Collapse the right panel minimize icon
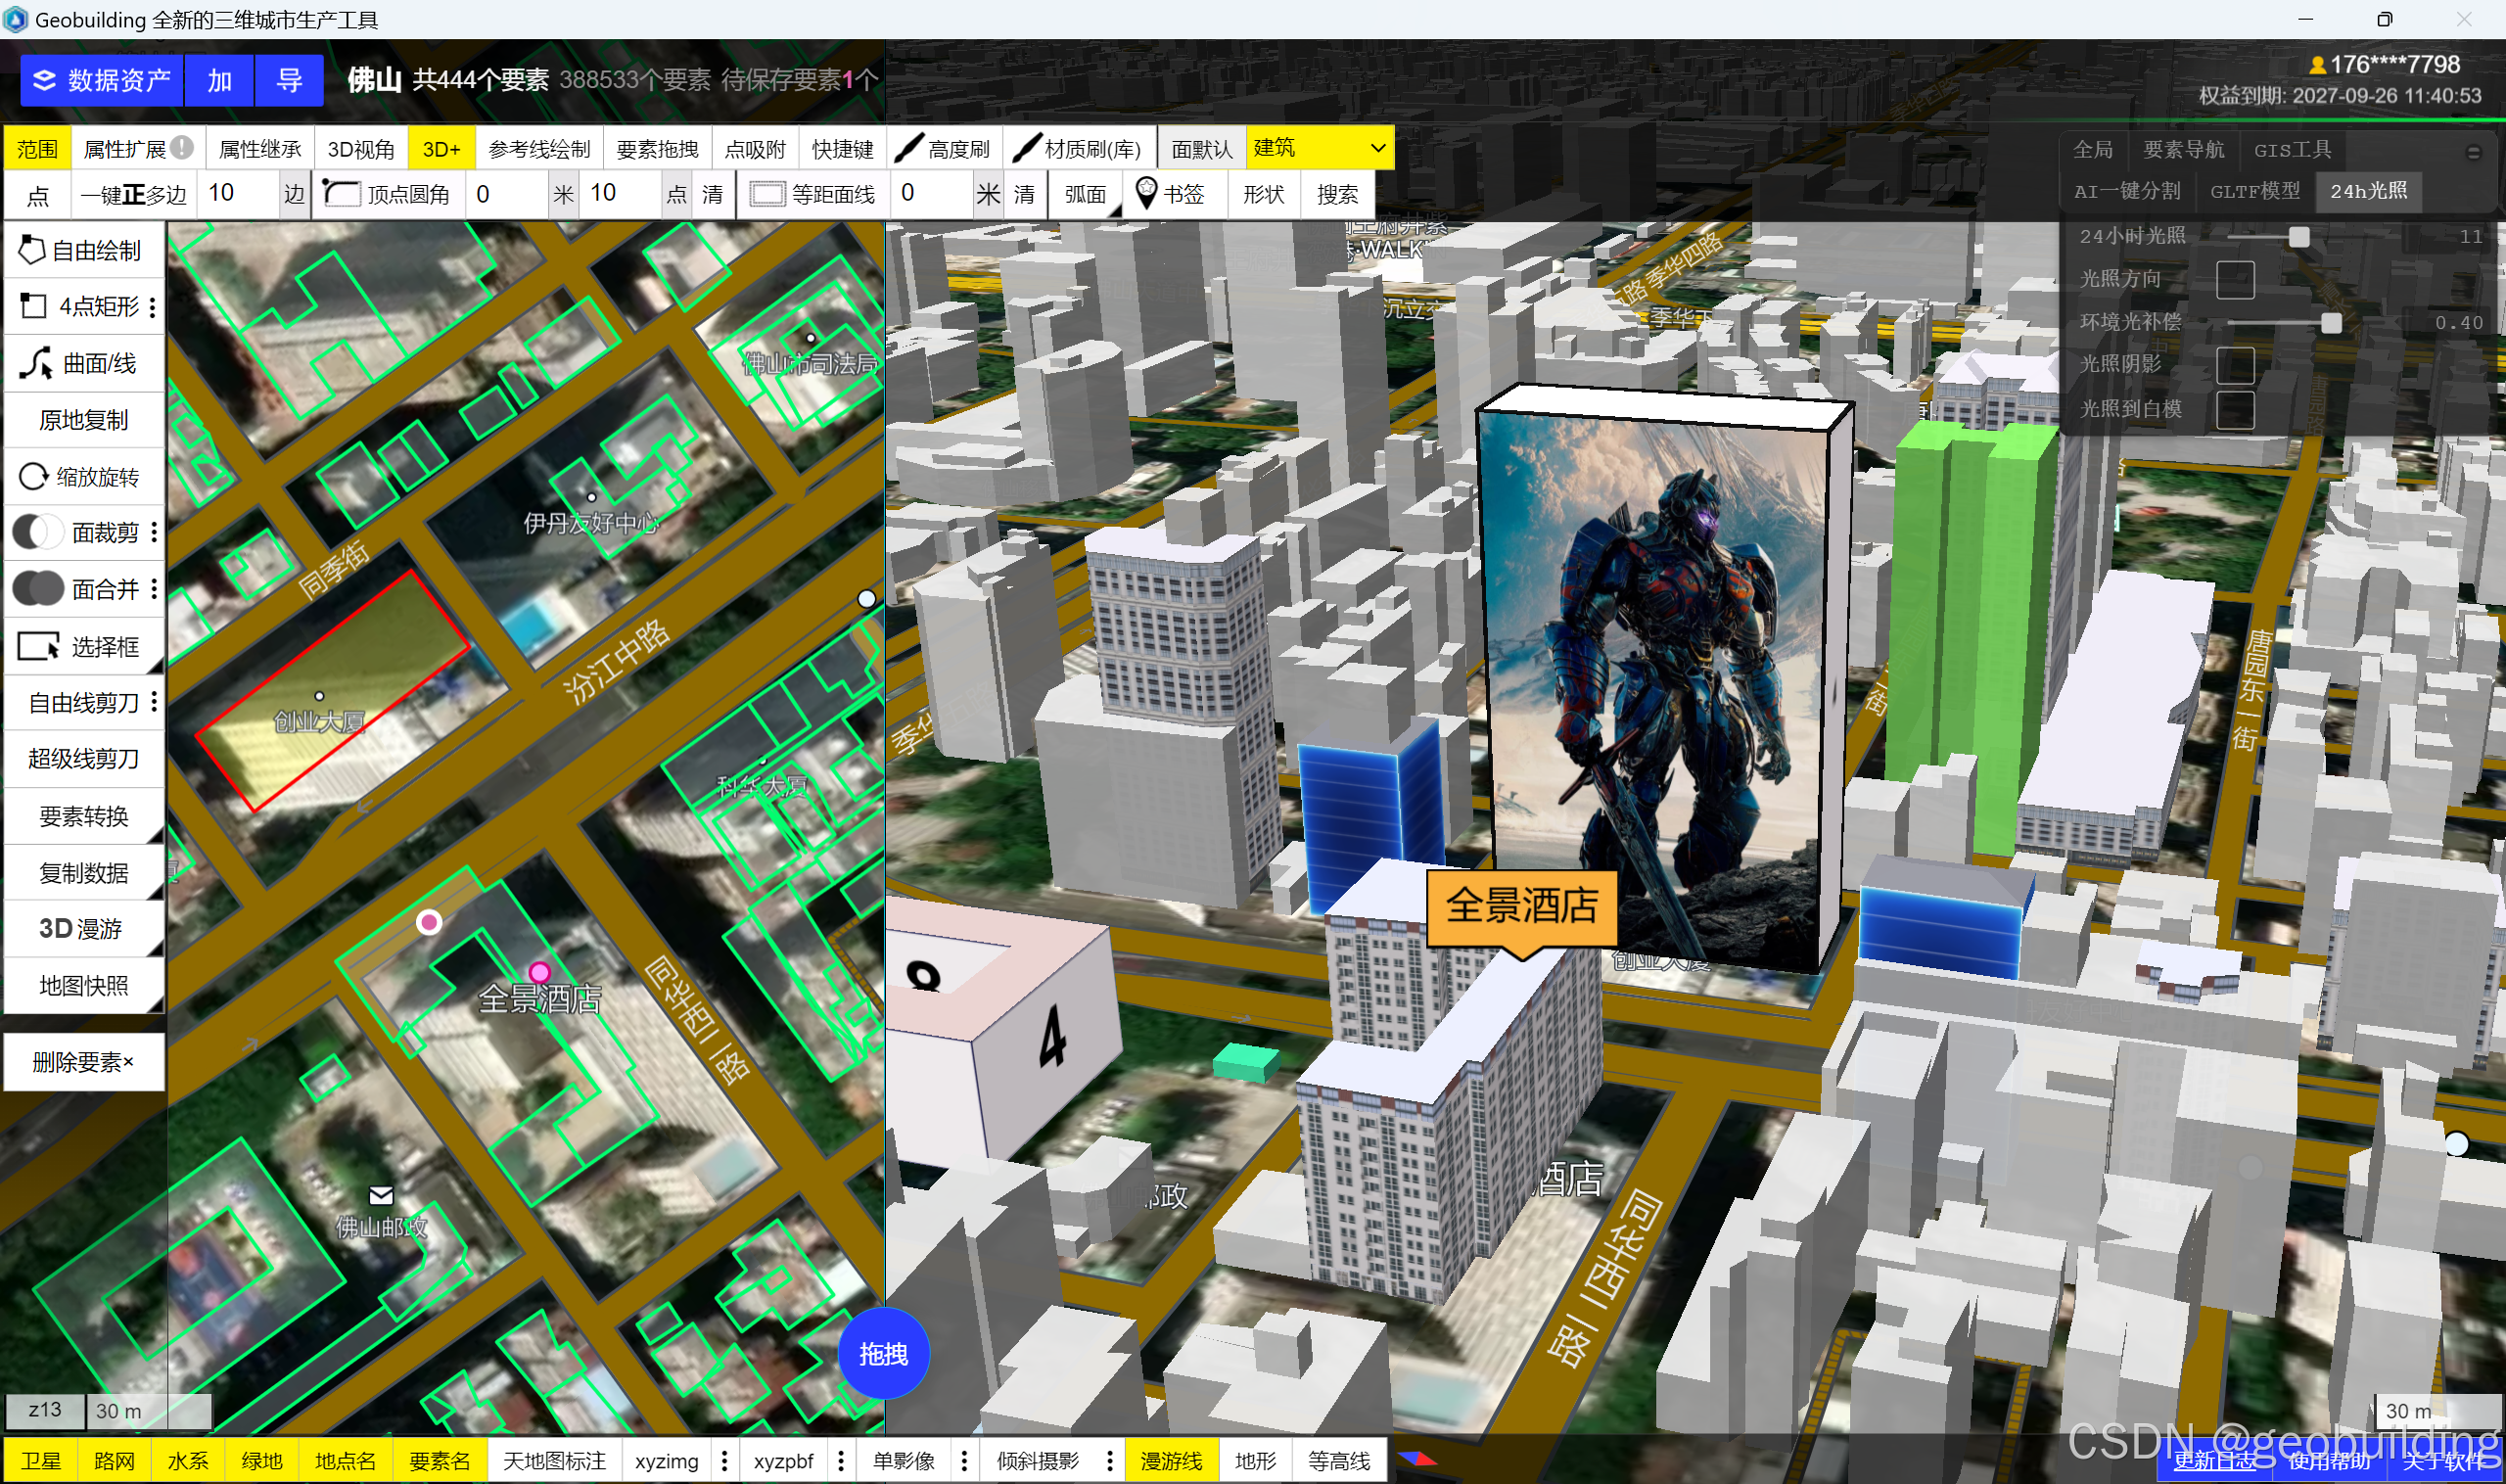Viewport: 2506px width, 1484px height. [x=2473, y=152]
